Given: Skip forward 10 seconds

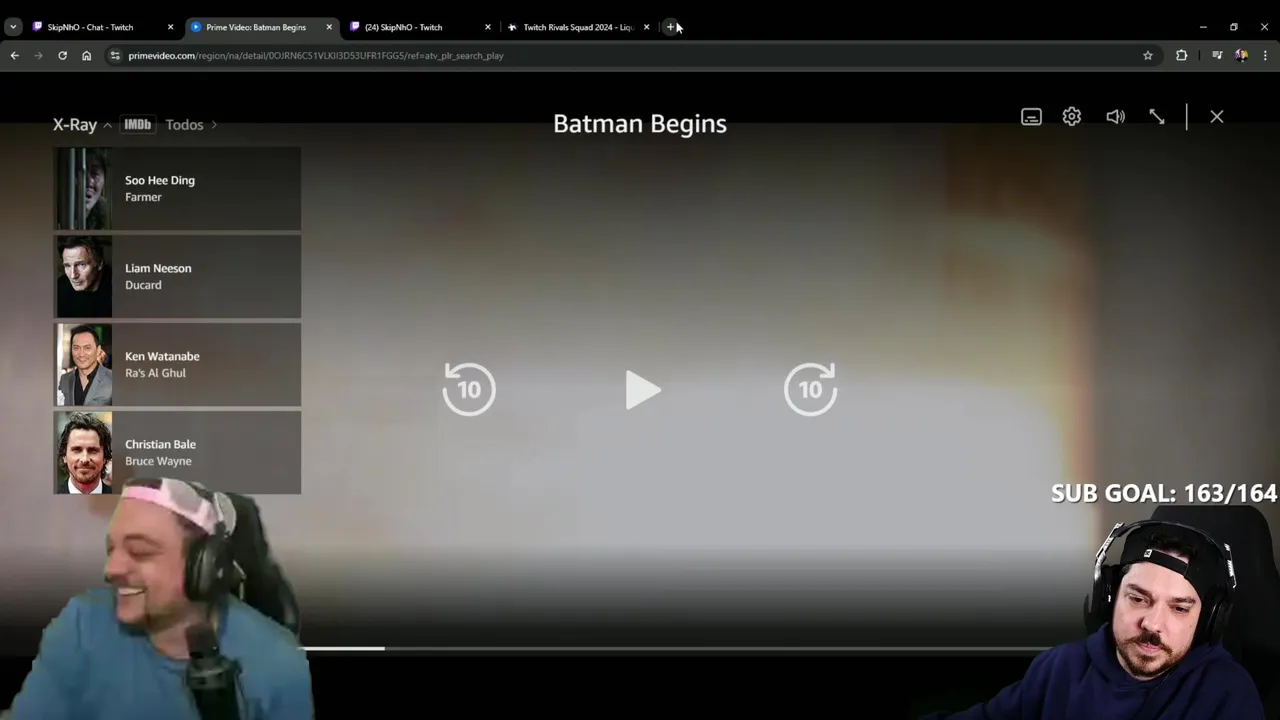Looking at the screenshot, I should [810, 389].
